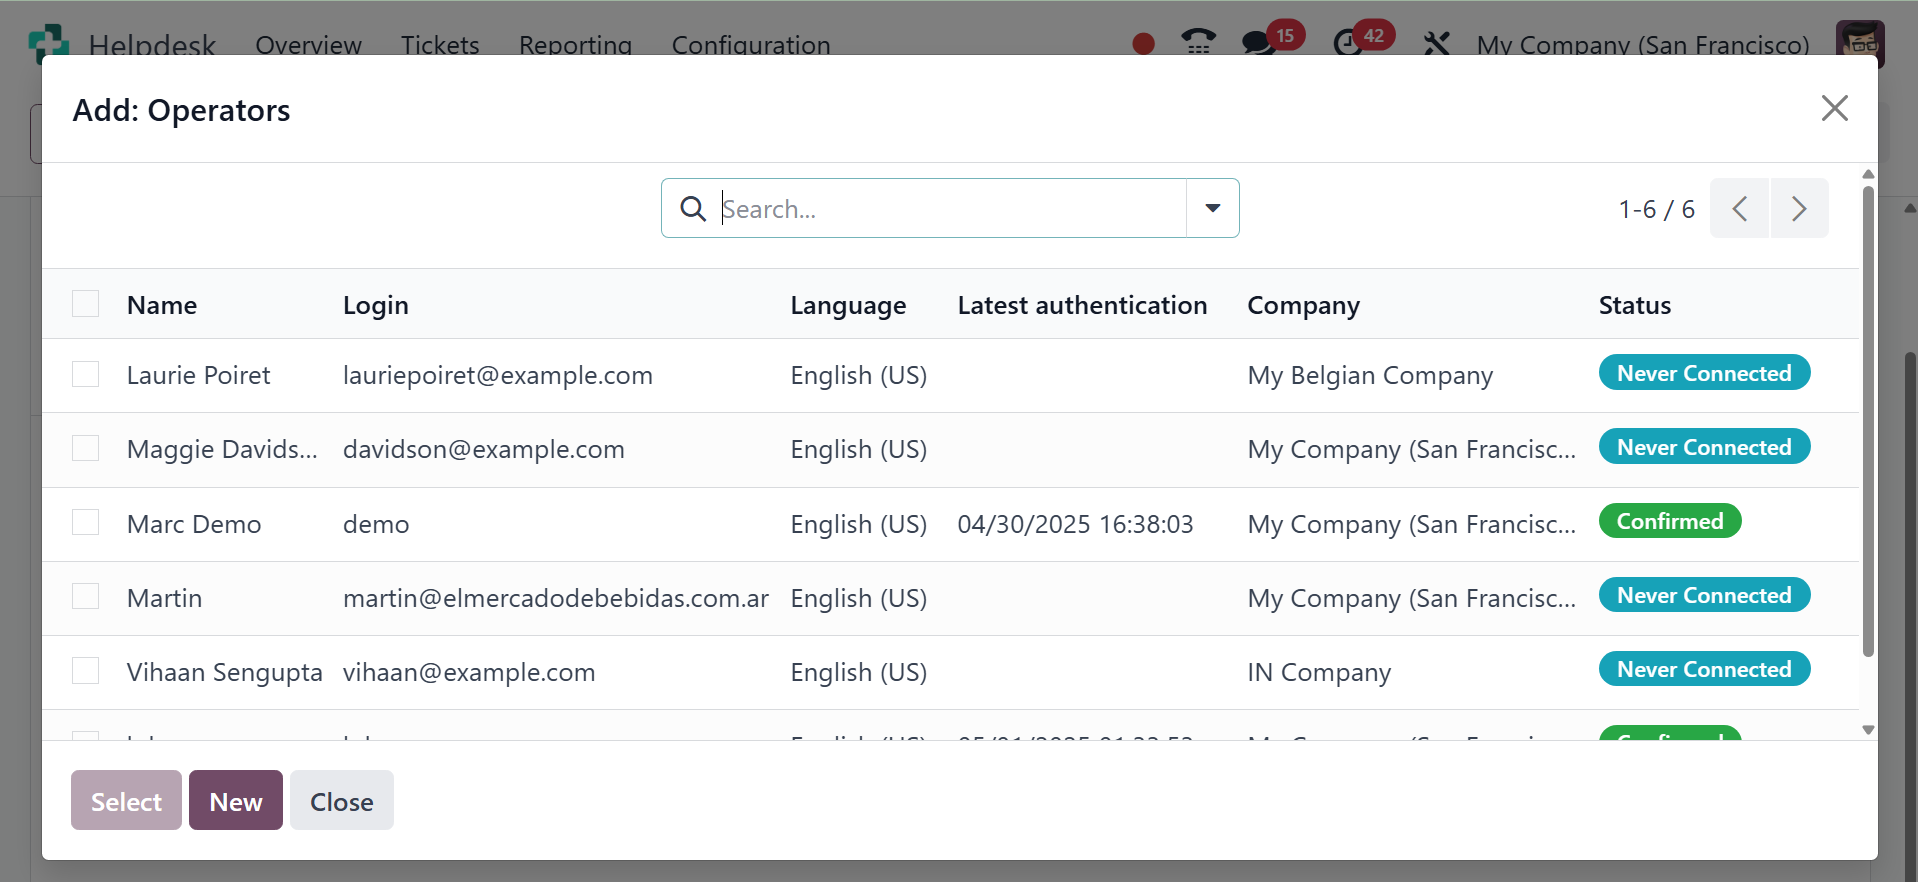Toggle the select-all header checkbox
The height and width of the screenshot is (882, 1918).
click(x=86, y=304)
